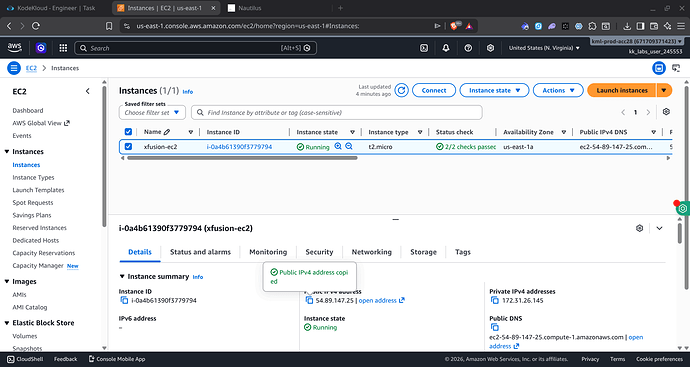This screenshot has width=690, height=367.
Task: Collapse the Elastic Block Store section
Action: click(x=7, y=323)
